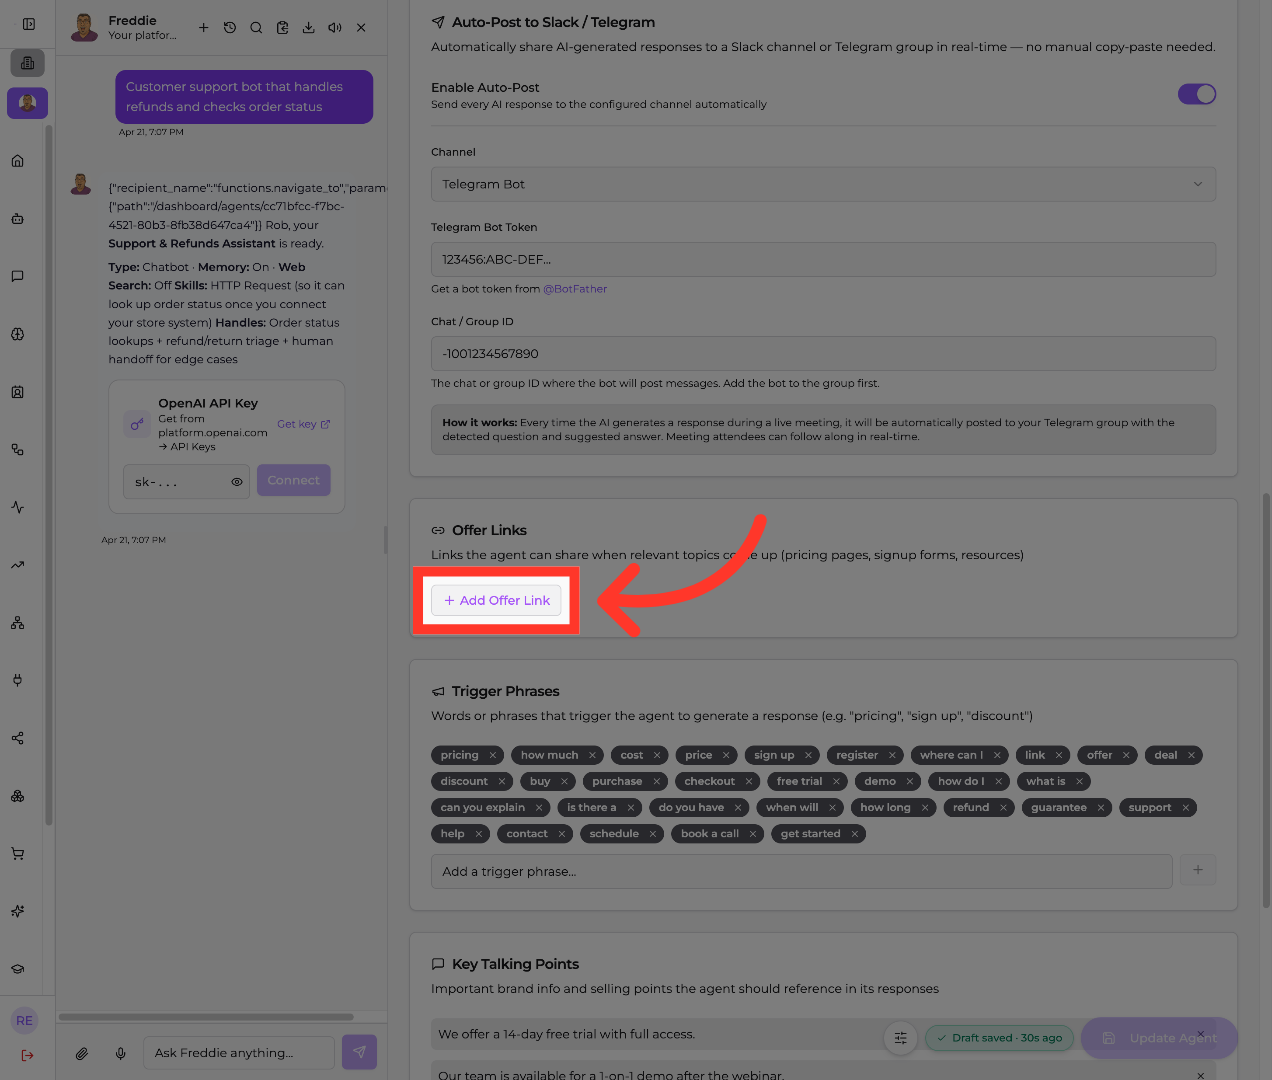Screen dimensions: 1272x1080
Task: Toggle the Enable Auto-Post switch
Action: tap(1197, 94)
